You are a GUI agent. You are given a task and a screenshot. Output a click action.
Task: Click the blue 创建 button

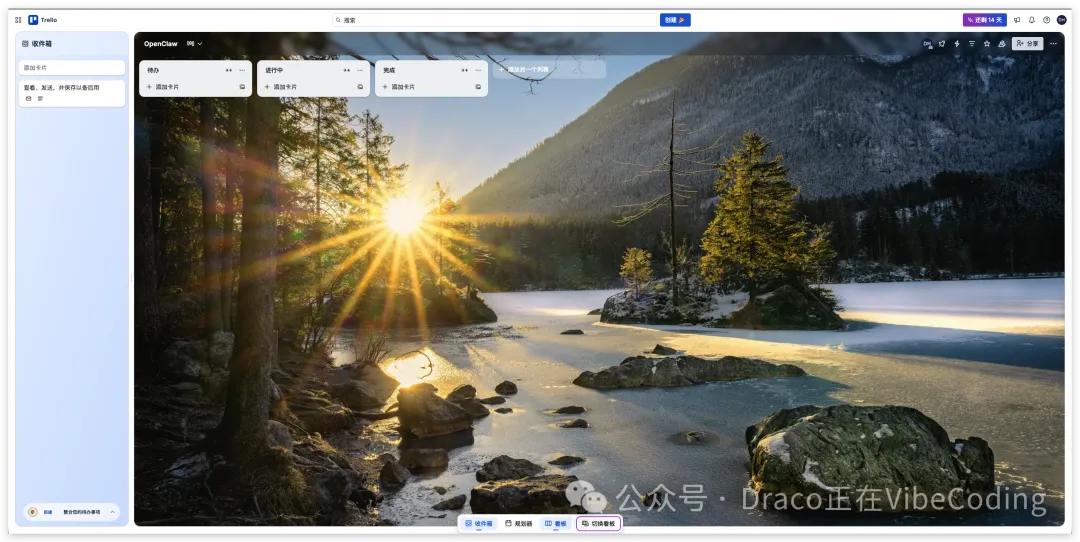tap(675, 20)
